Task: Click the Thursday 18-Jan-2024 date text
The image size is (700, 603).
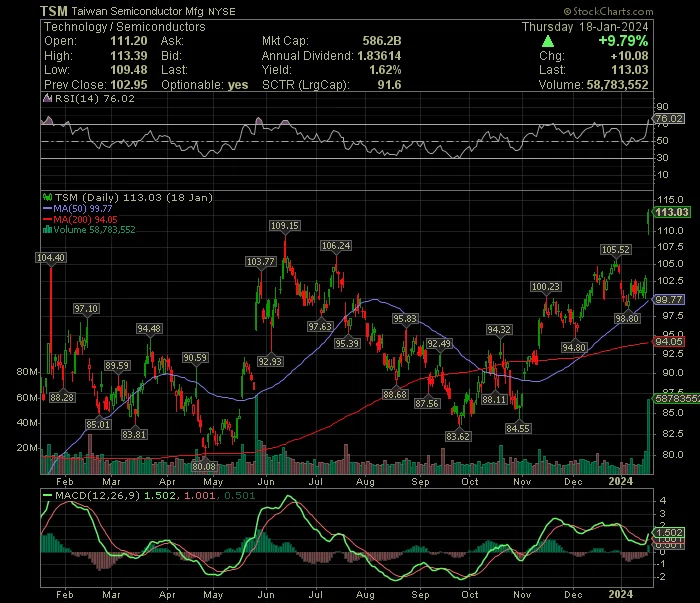Action: click(x=585, y=27)
